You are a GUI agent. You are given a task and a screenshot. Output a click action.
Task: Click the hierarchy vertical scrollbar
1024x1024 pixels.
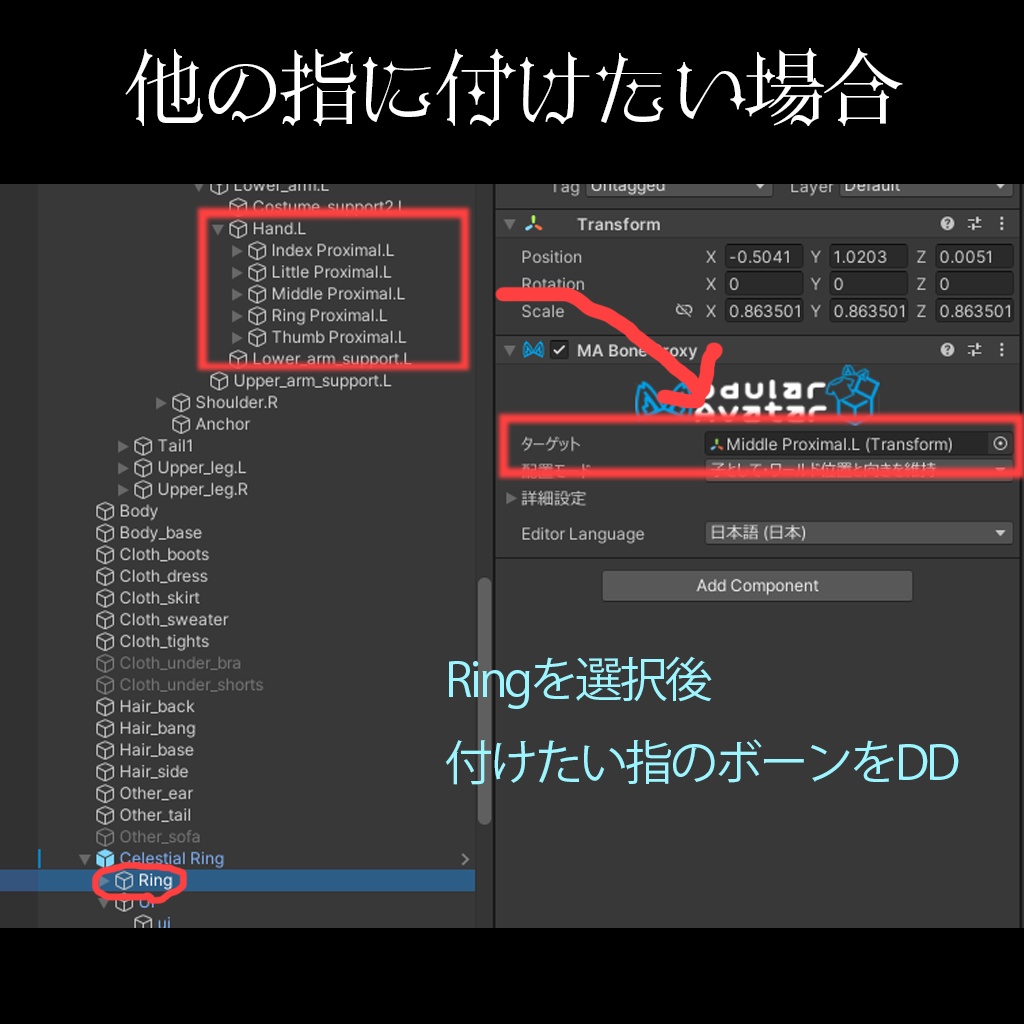pyautogui.click(x=484, y=701)
